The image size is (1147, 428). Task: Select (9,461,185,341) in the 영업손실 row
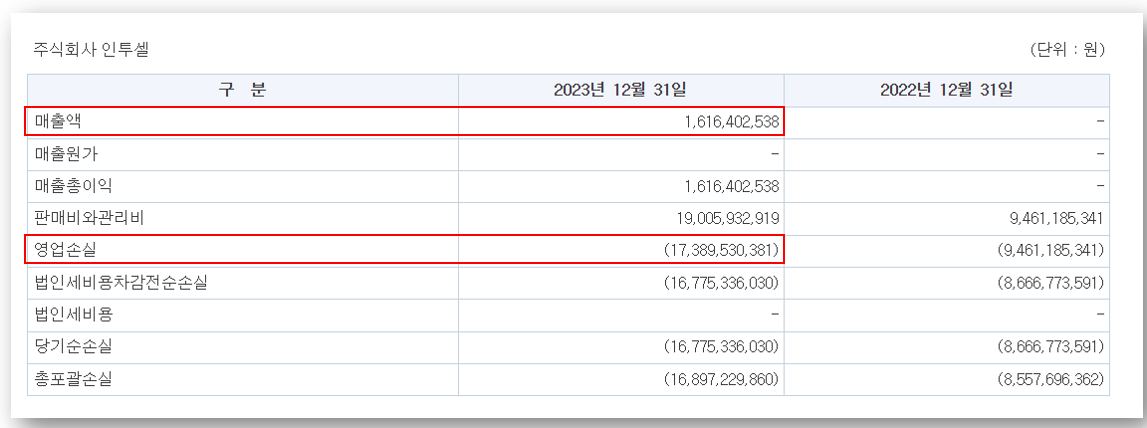click(1050, 251)
